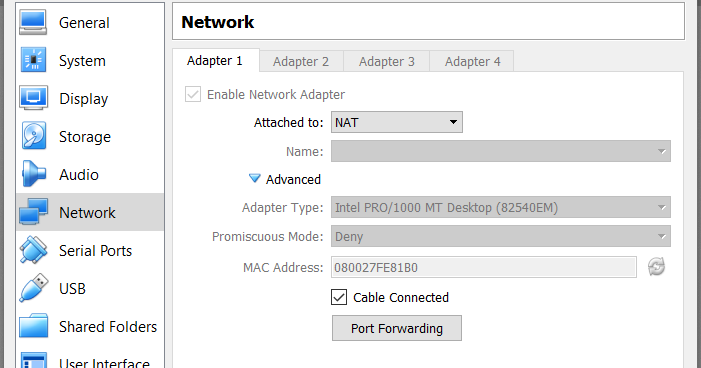This screenshot has width=701, height=368.
Task: Open the Promiscuous Mode dropdown
Action: (501, 236)
